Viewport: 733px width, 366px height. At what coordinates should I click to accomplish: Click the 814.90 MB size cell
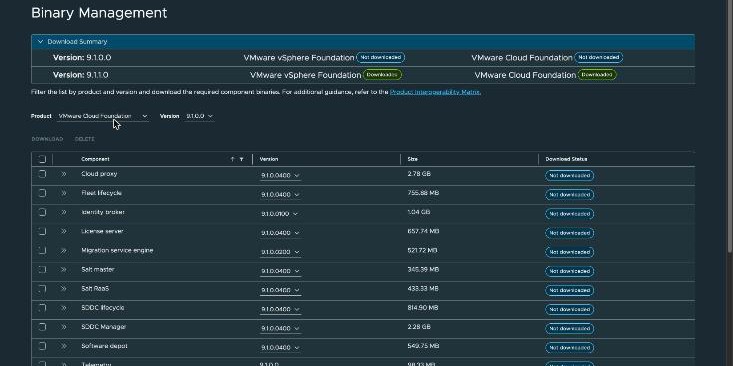423,308
